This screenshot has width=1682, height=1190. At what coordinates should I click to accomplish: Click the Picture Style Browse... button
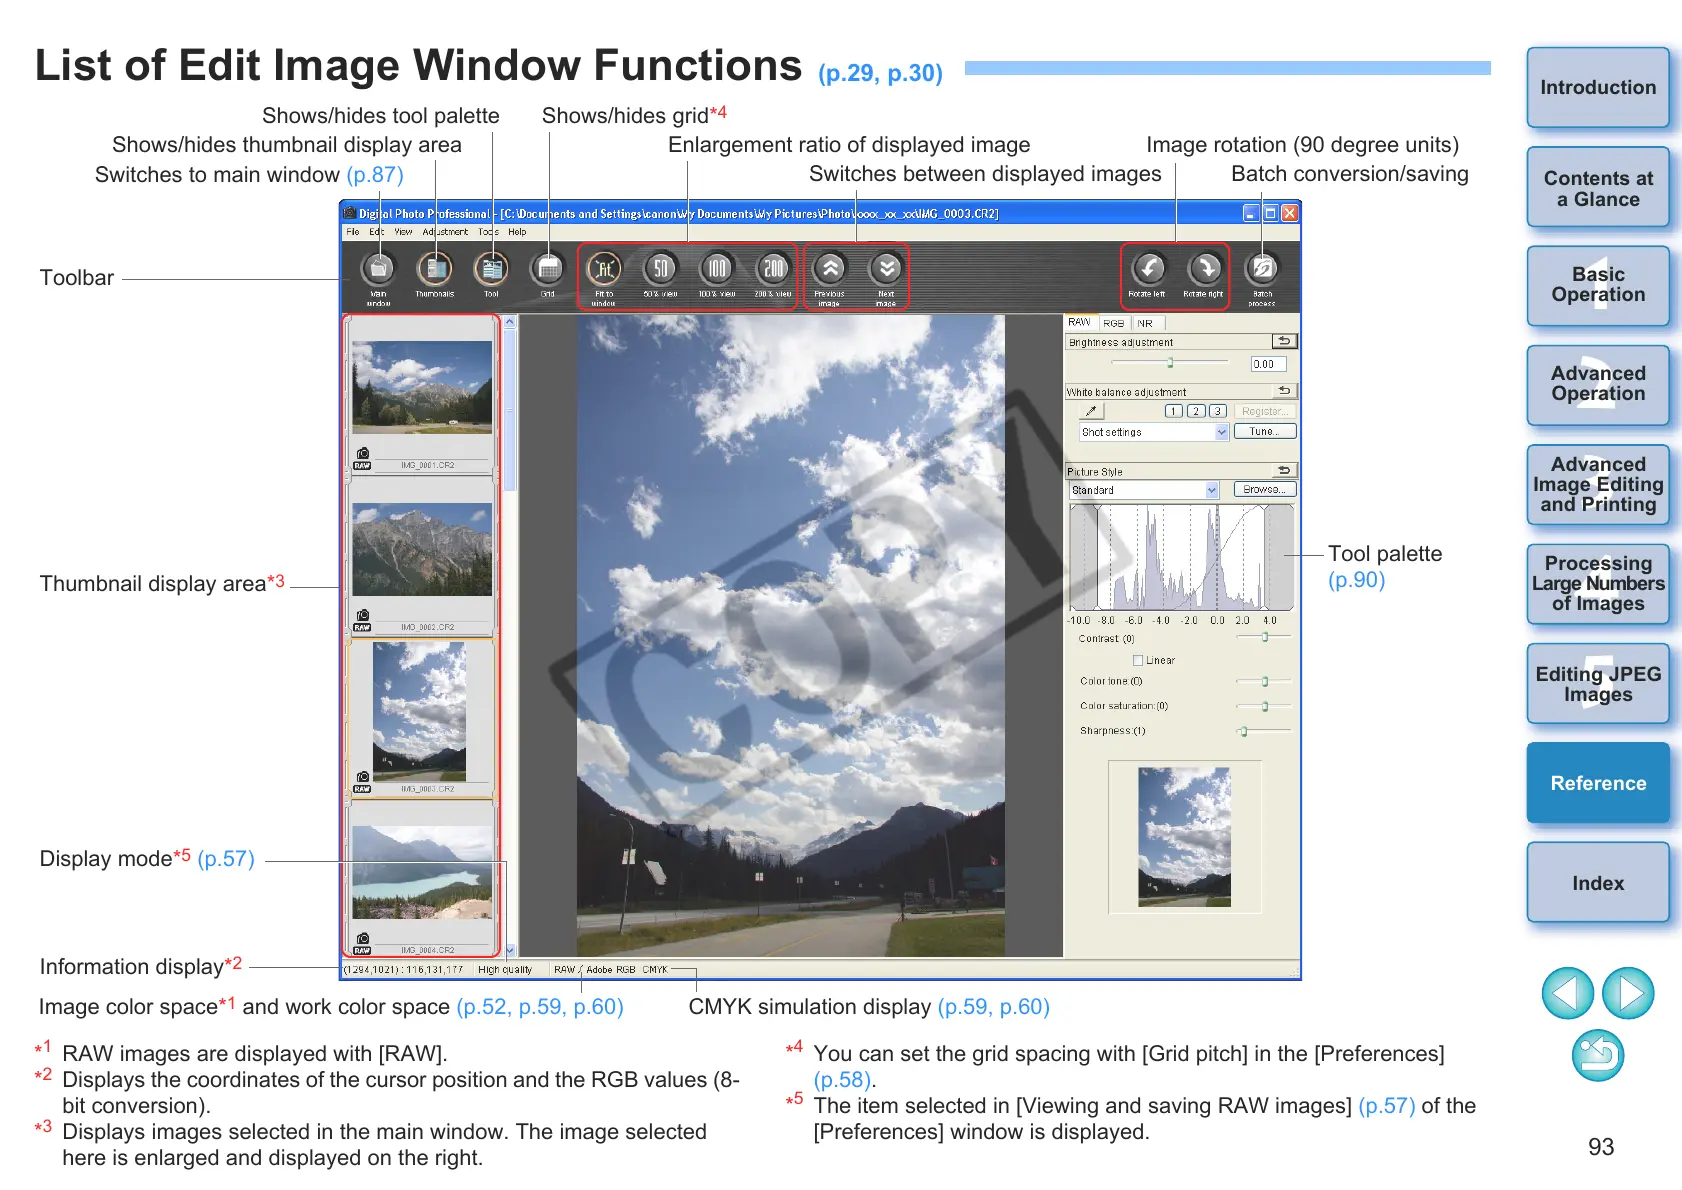click(x=1265, y=490)
